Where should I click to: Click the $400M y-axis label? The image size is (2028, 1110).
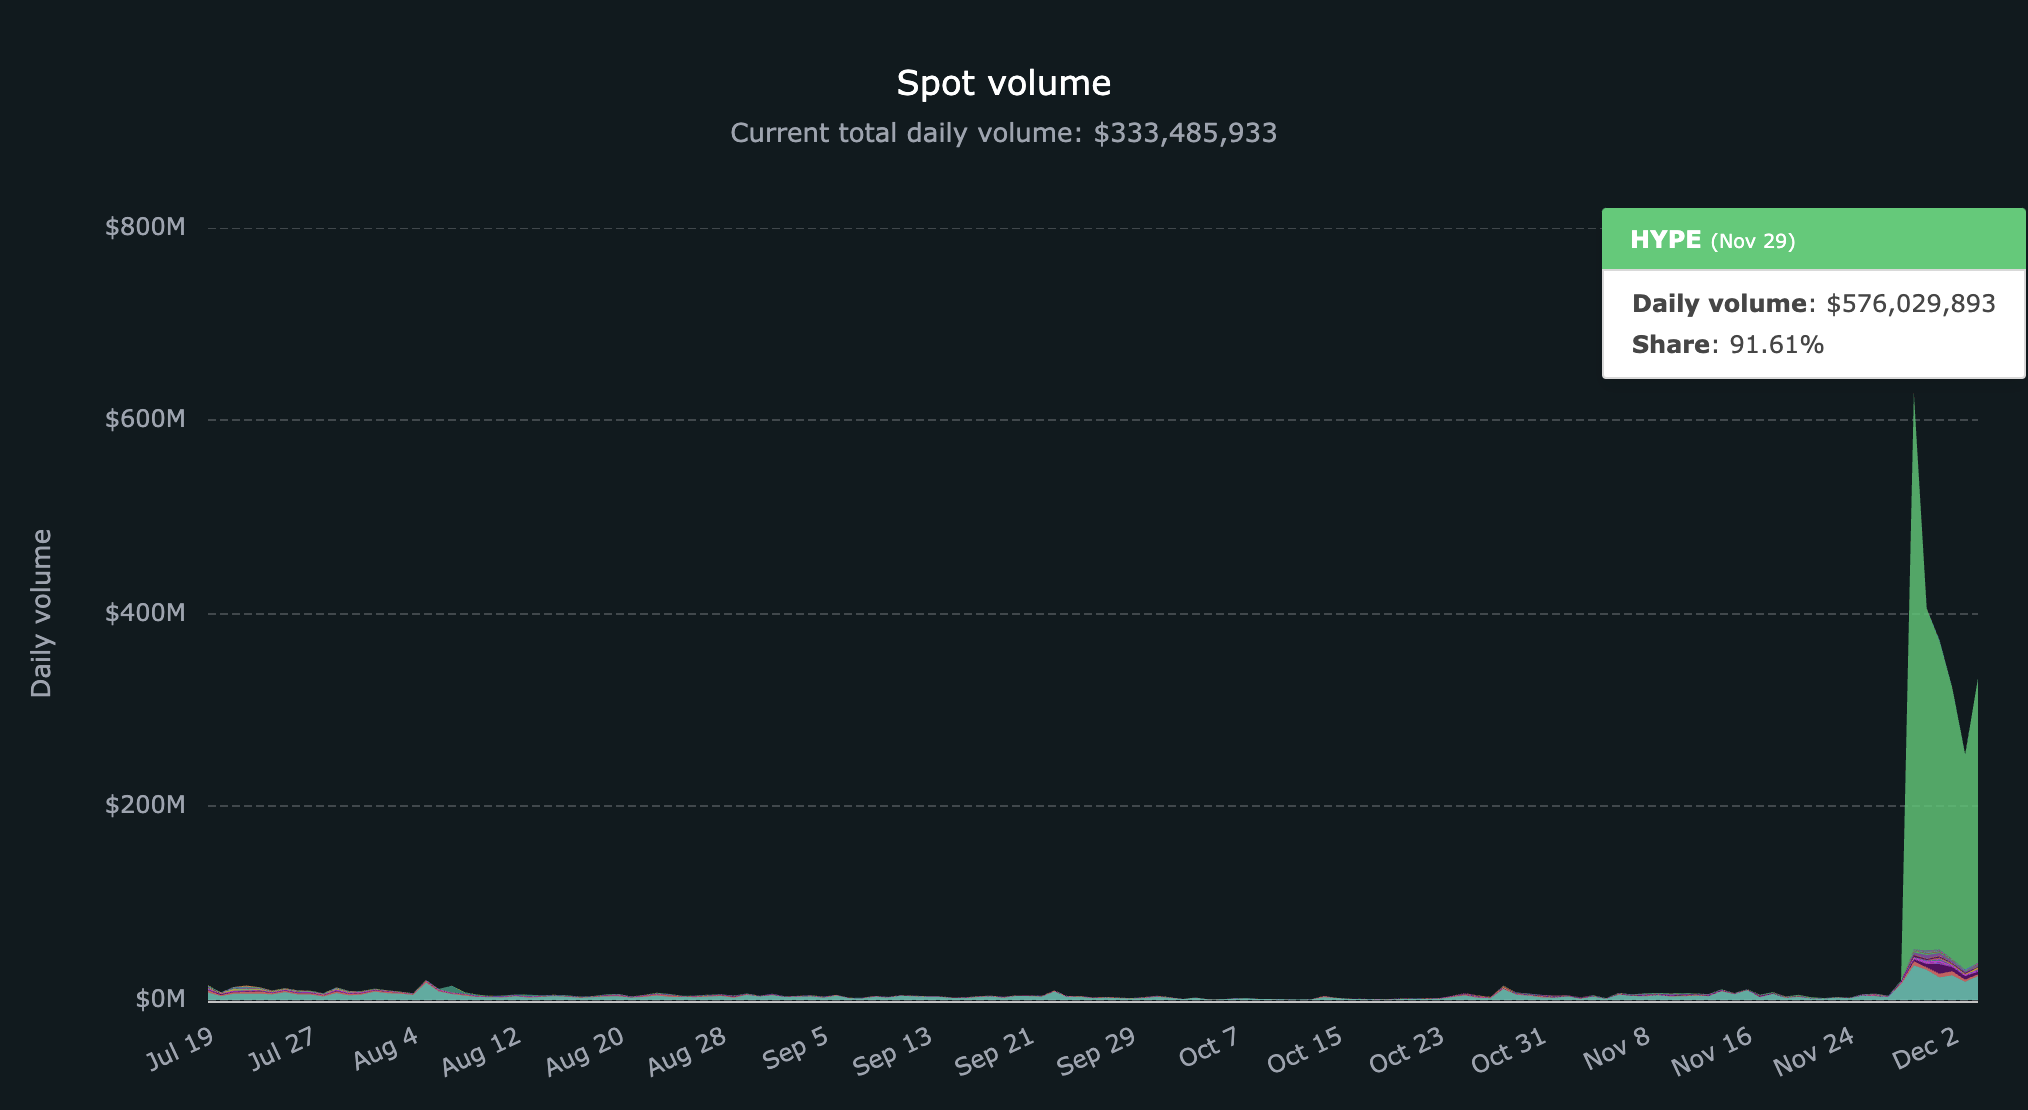[x=145, y=613]
